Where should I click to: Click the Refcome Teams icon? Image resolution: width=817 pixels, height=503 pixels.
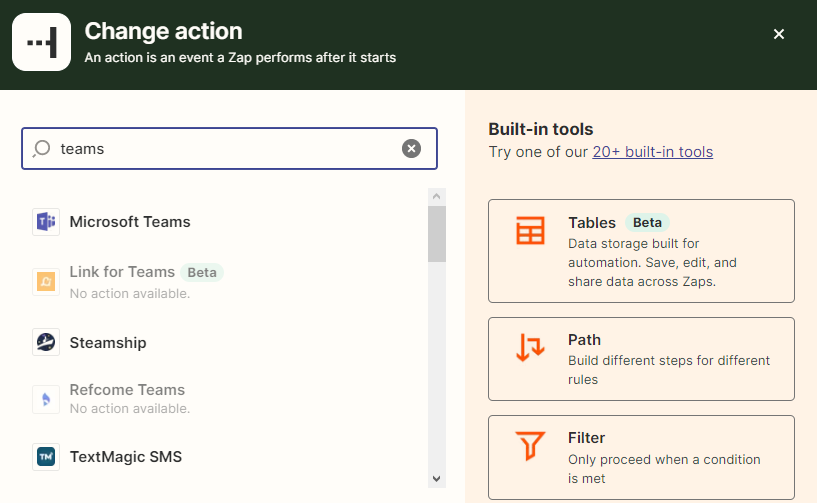46,399
